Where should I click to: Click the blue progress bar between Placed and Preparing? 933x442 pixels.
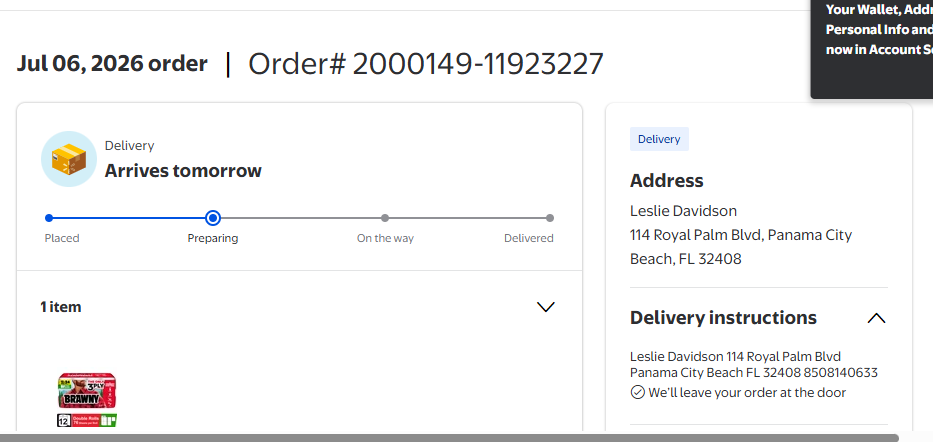[x=129, y=218]
